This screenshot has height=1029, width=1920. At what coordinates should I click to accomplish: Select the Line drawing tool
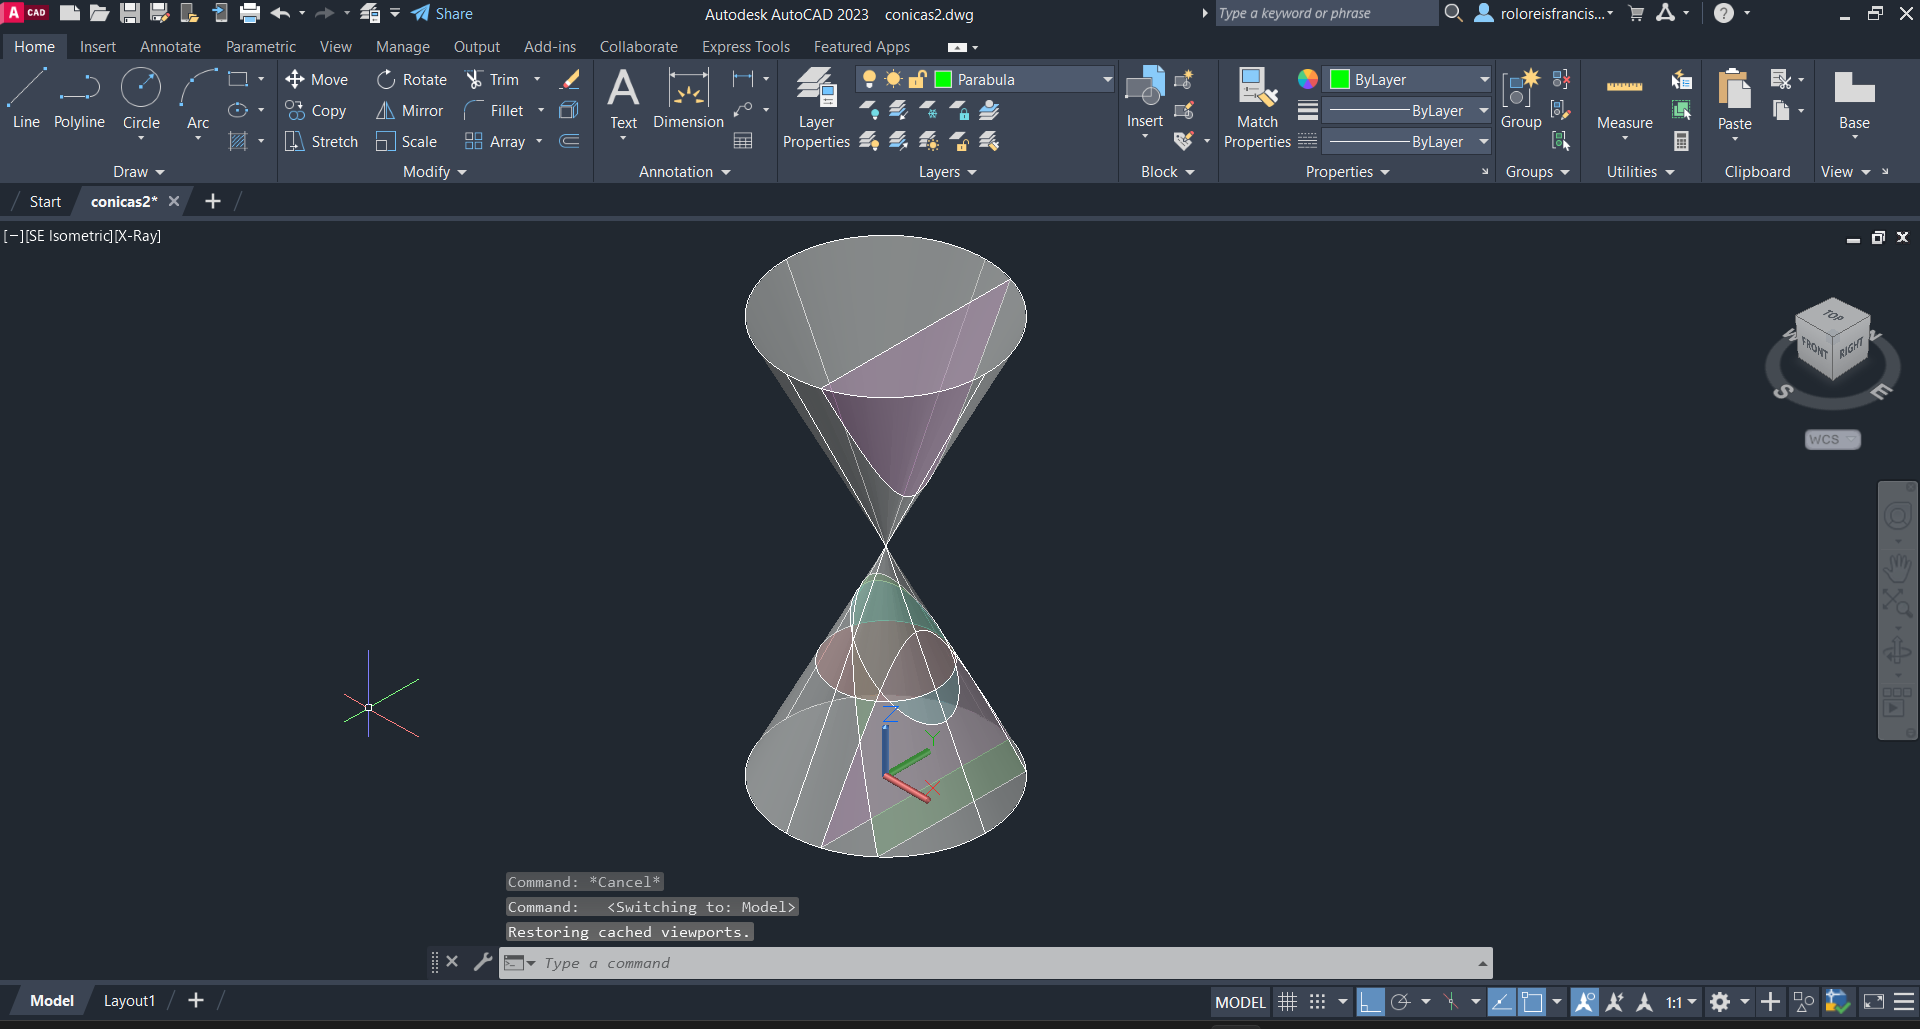pyautogui.click(x=26, y=99)
